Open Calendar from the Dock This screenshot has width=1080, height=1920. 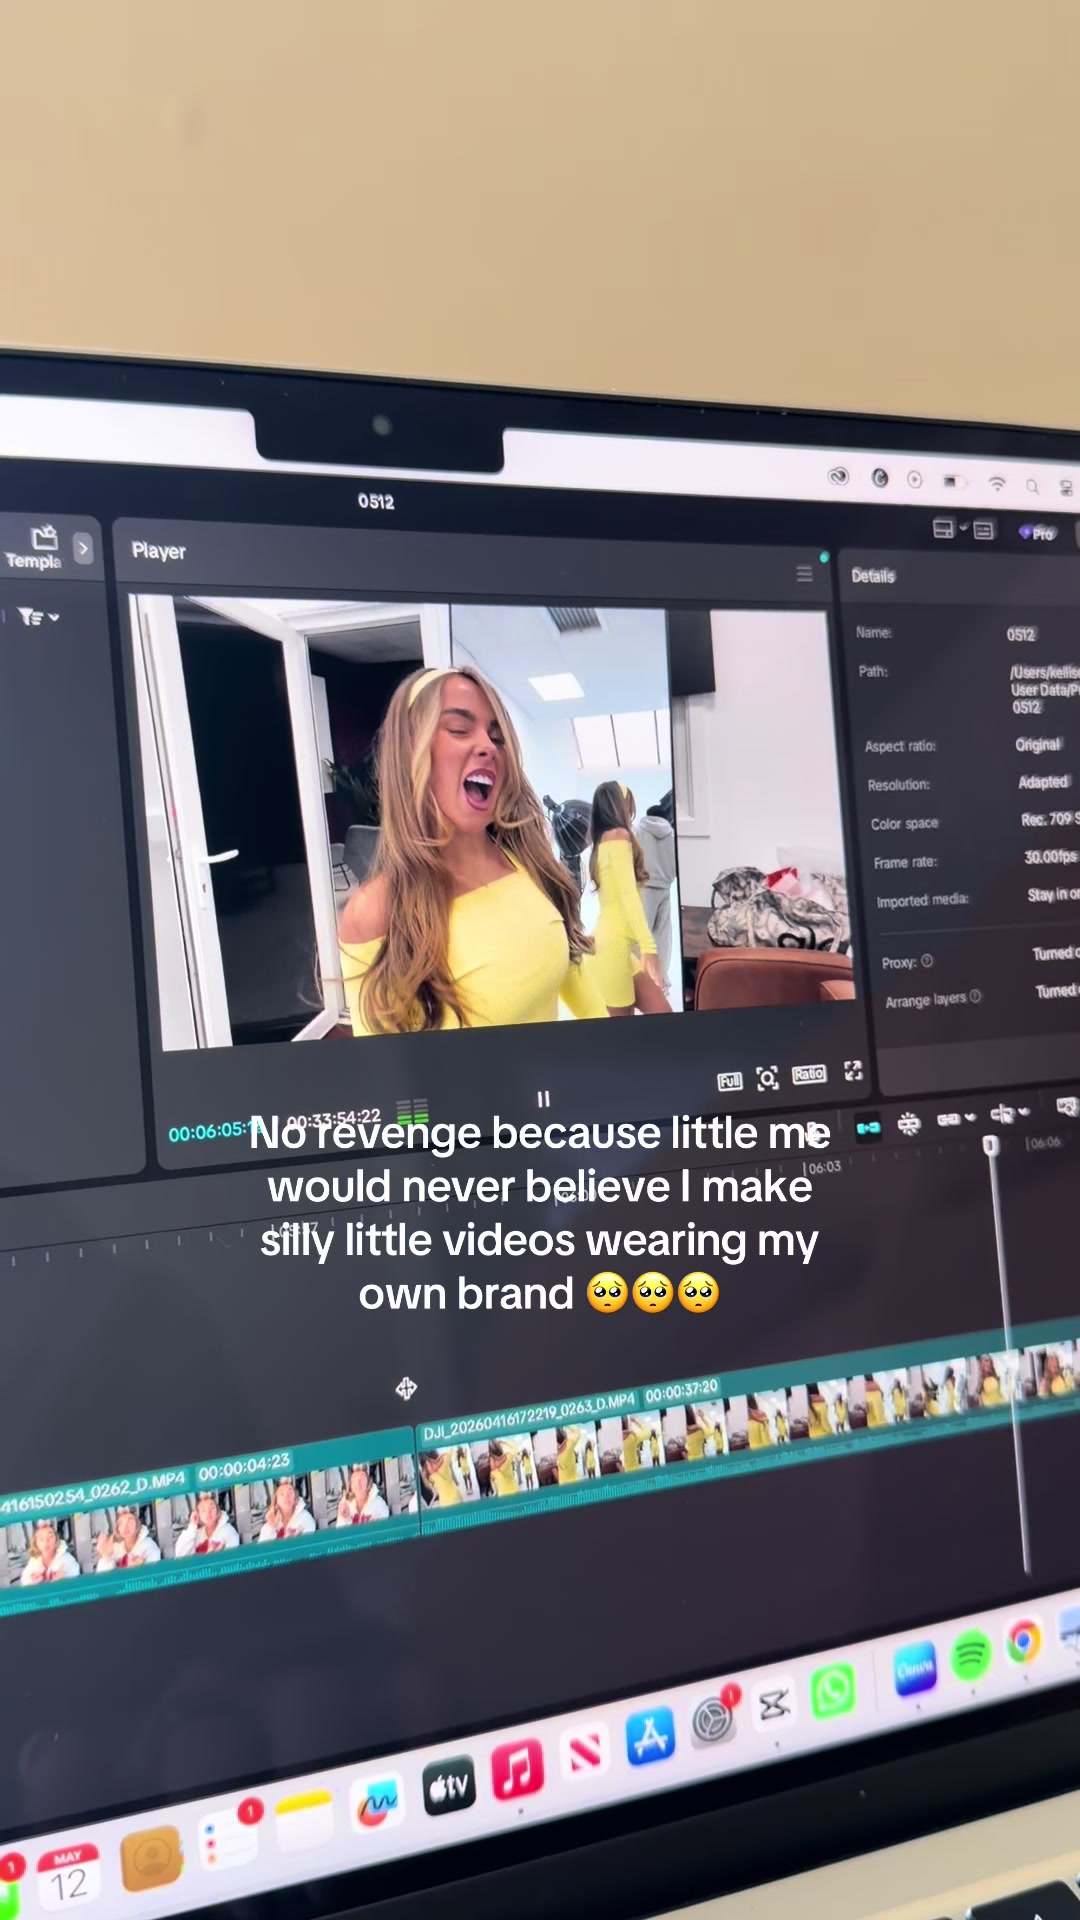(68, 1876)
